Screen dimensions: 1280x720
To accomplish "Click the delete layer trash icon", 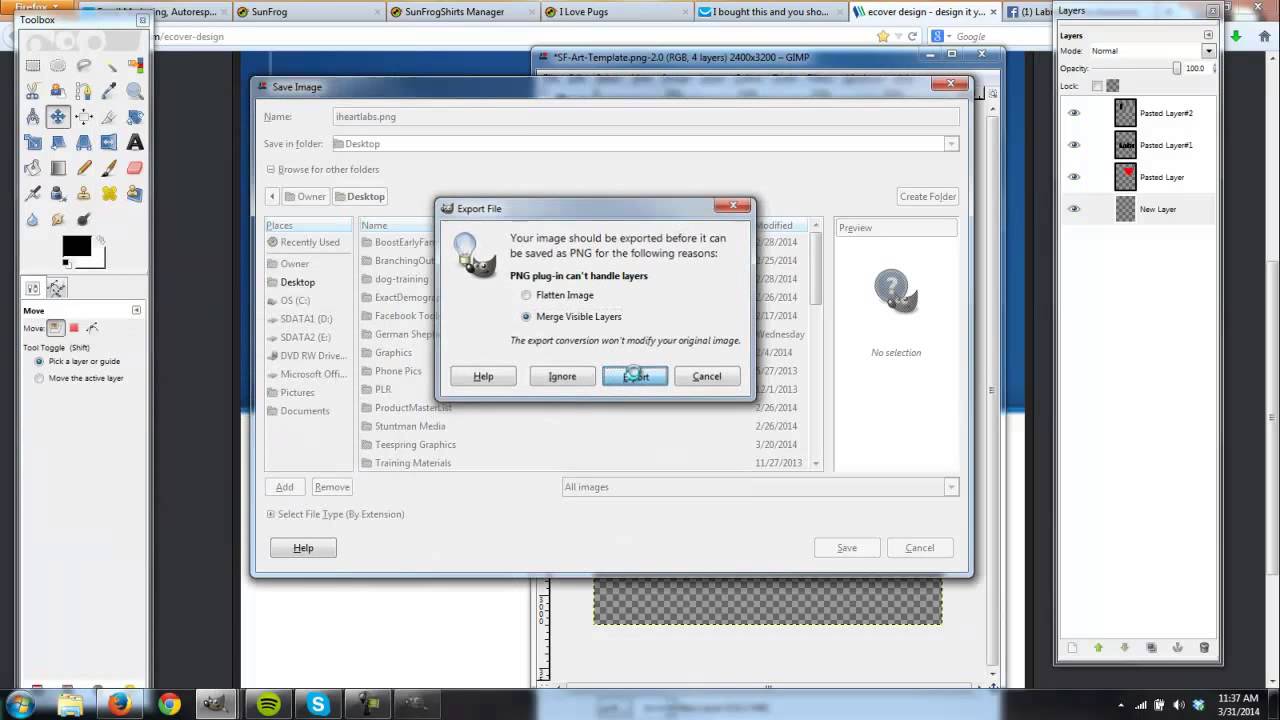I will pos(1204,648).
